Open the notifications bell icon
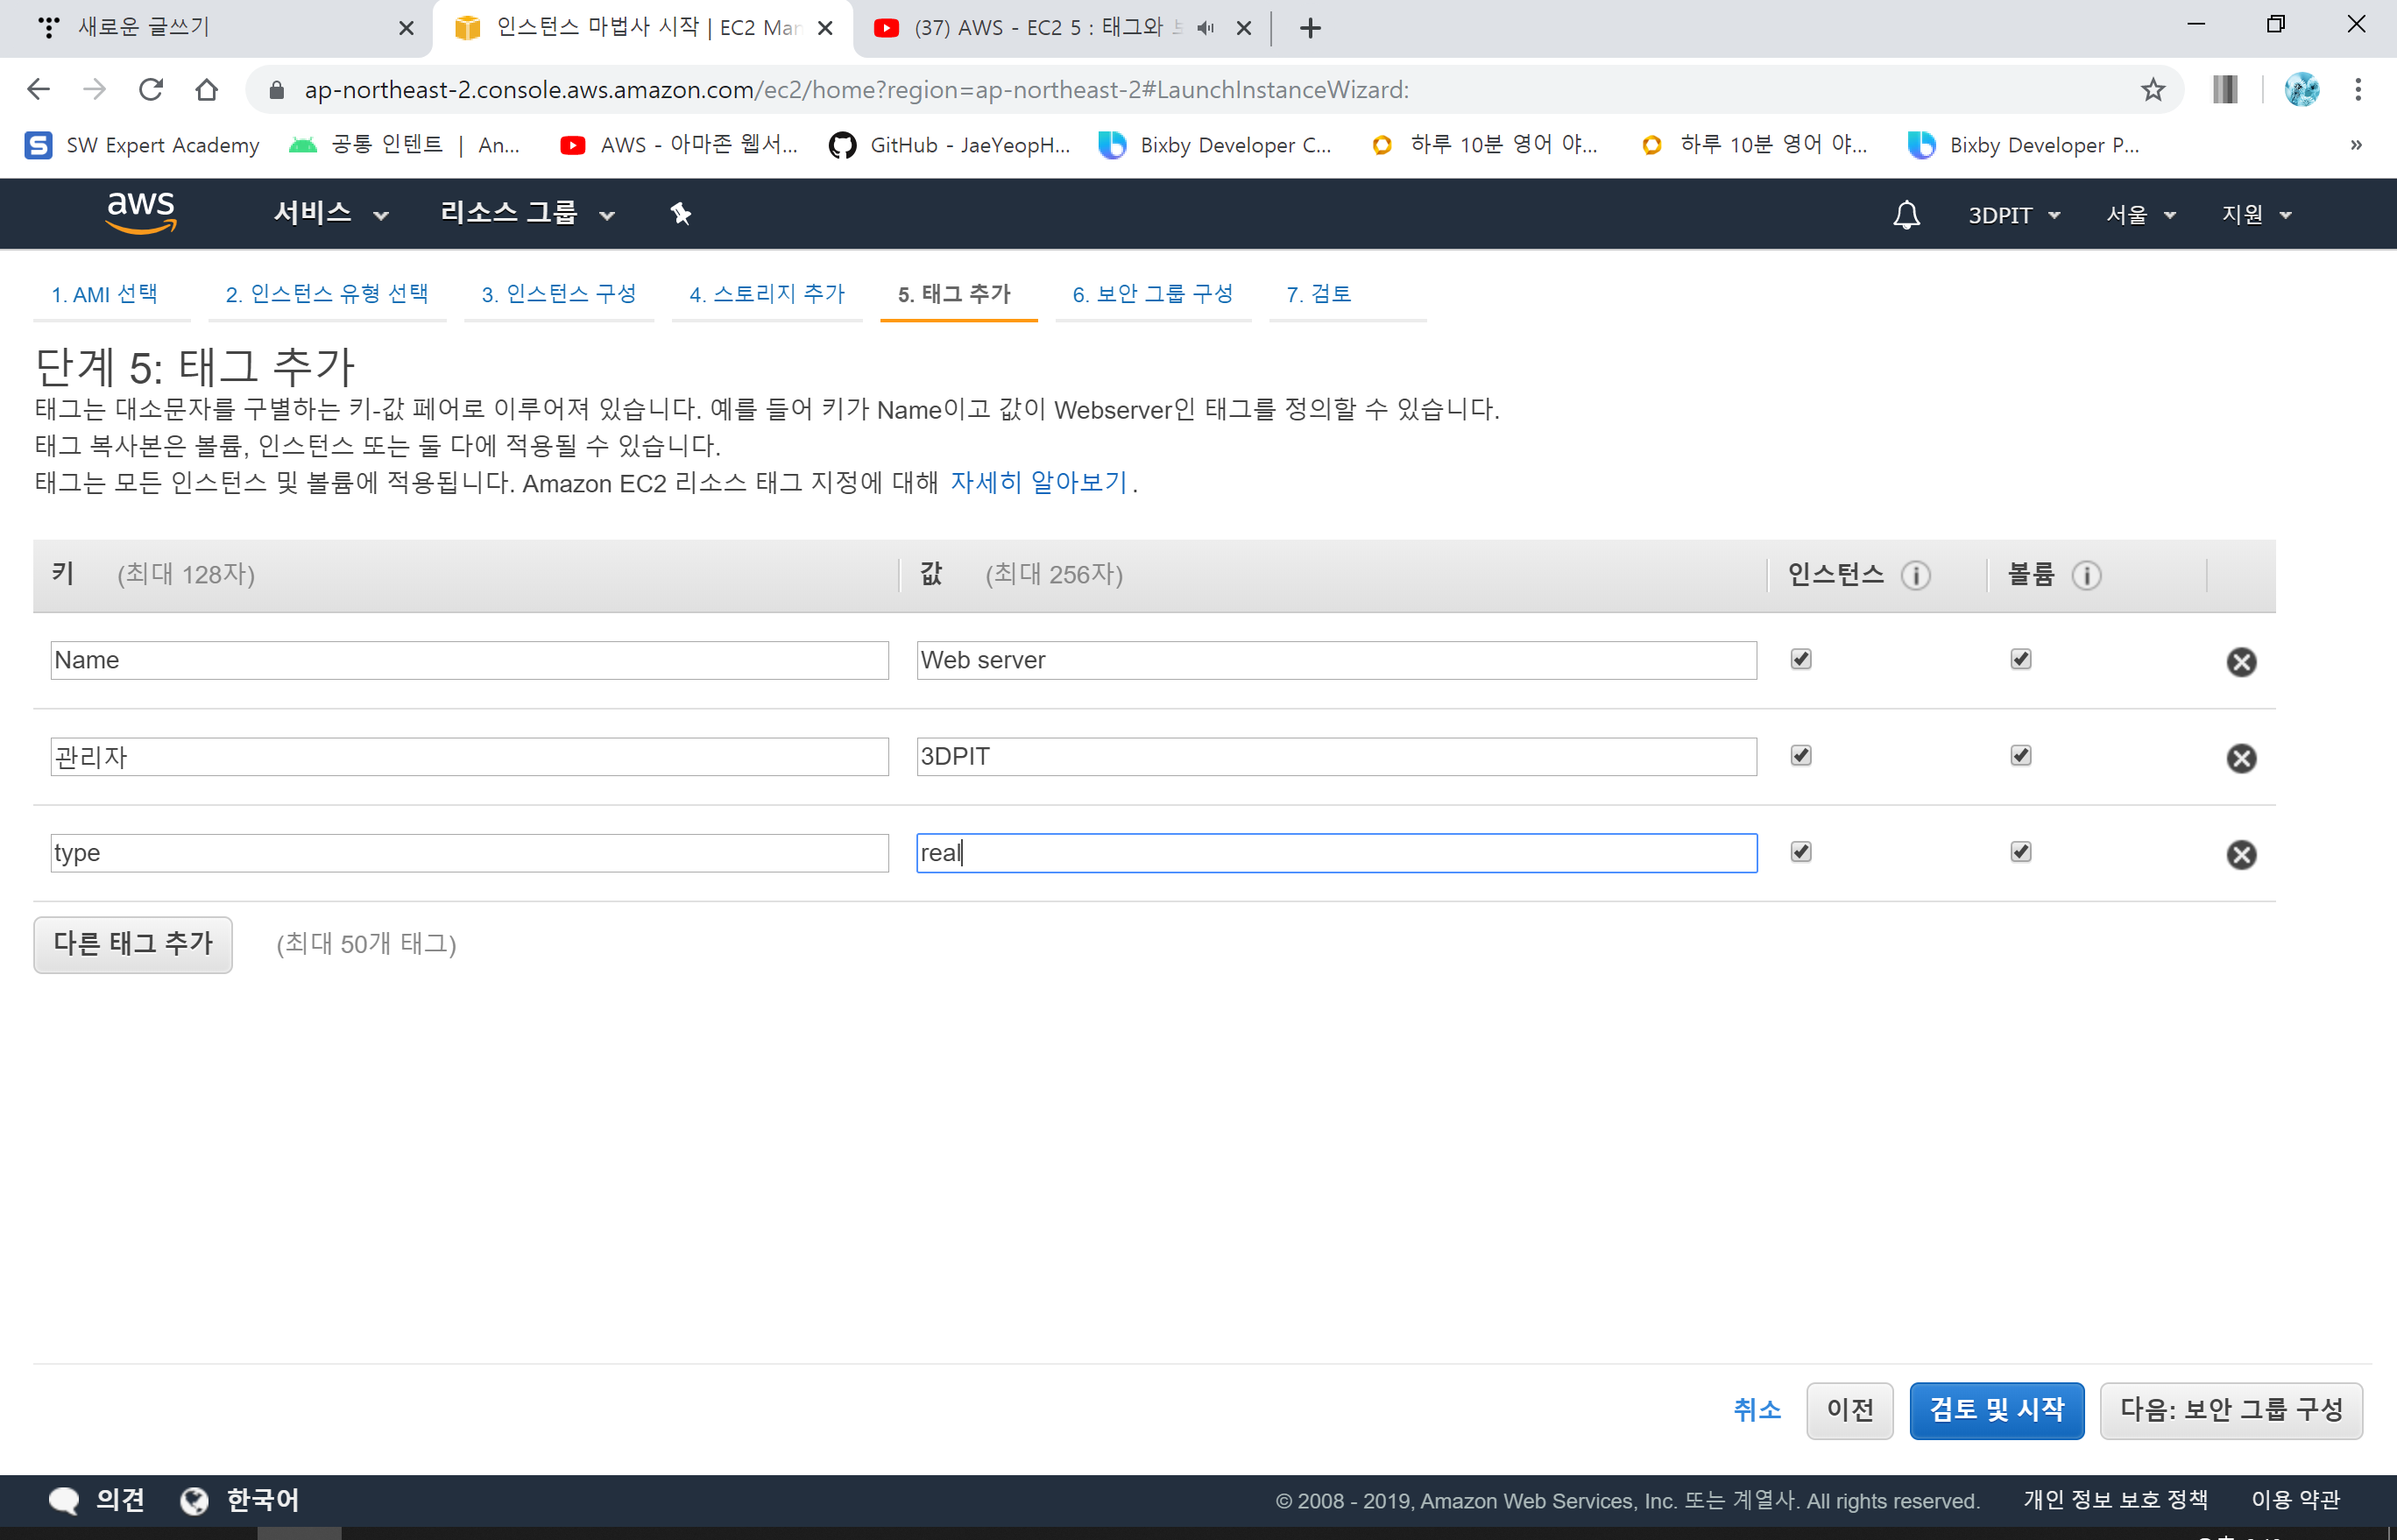Screen dimensions: 2397x1540 click(x=1906, y=214)
